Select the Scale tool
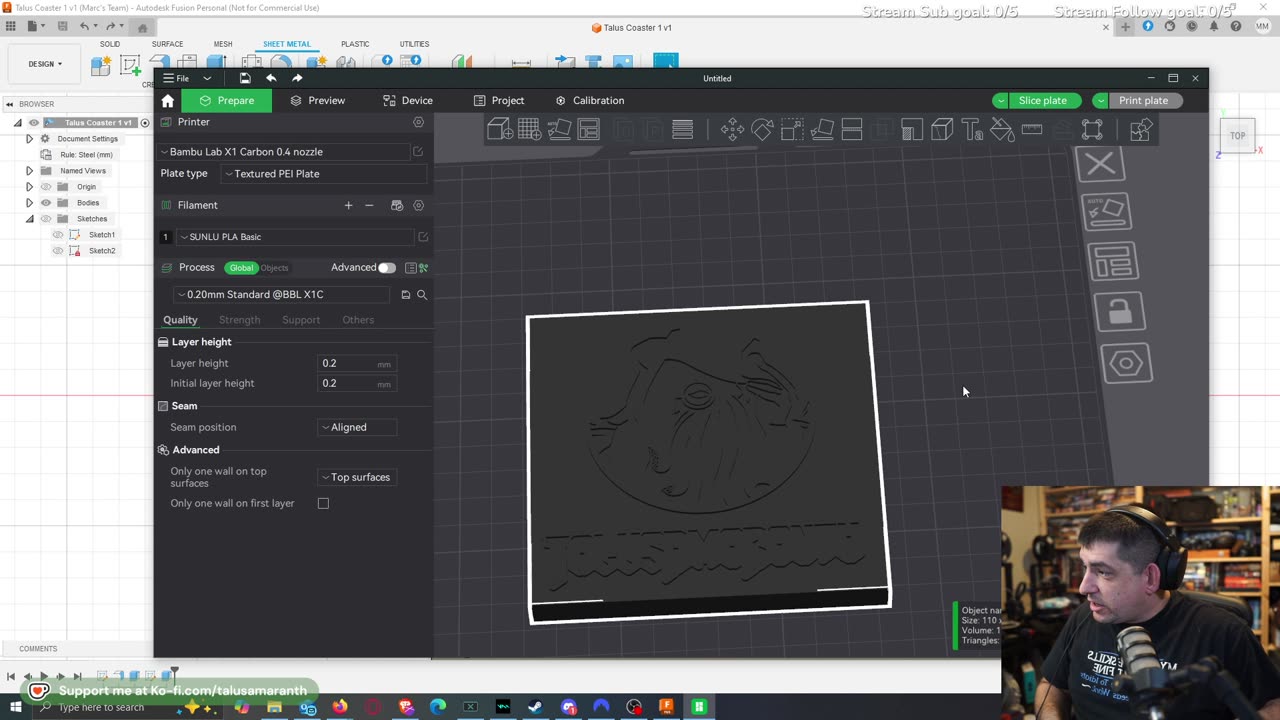Viewport: 1280px width, 720px height. pyautogui.click(x=792, y=129)
